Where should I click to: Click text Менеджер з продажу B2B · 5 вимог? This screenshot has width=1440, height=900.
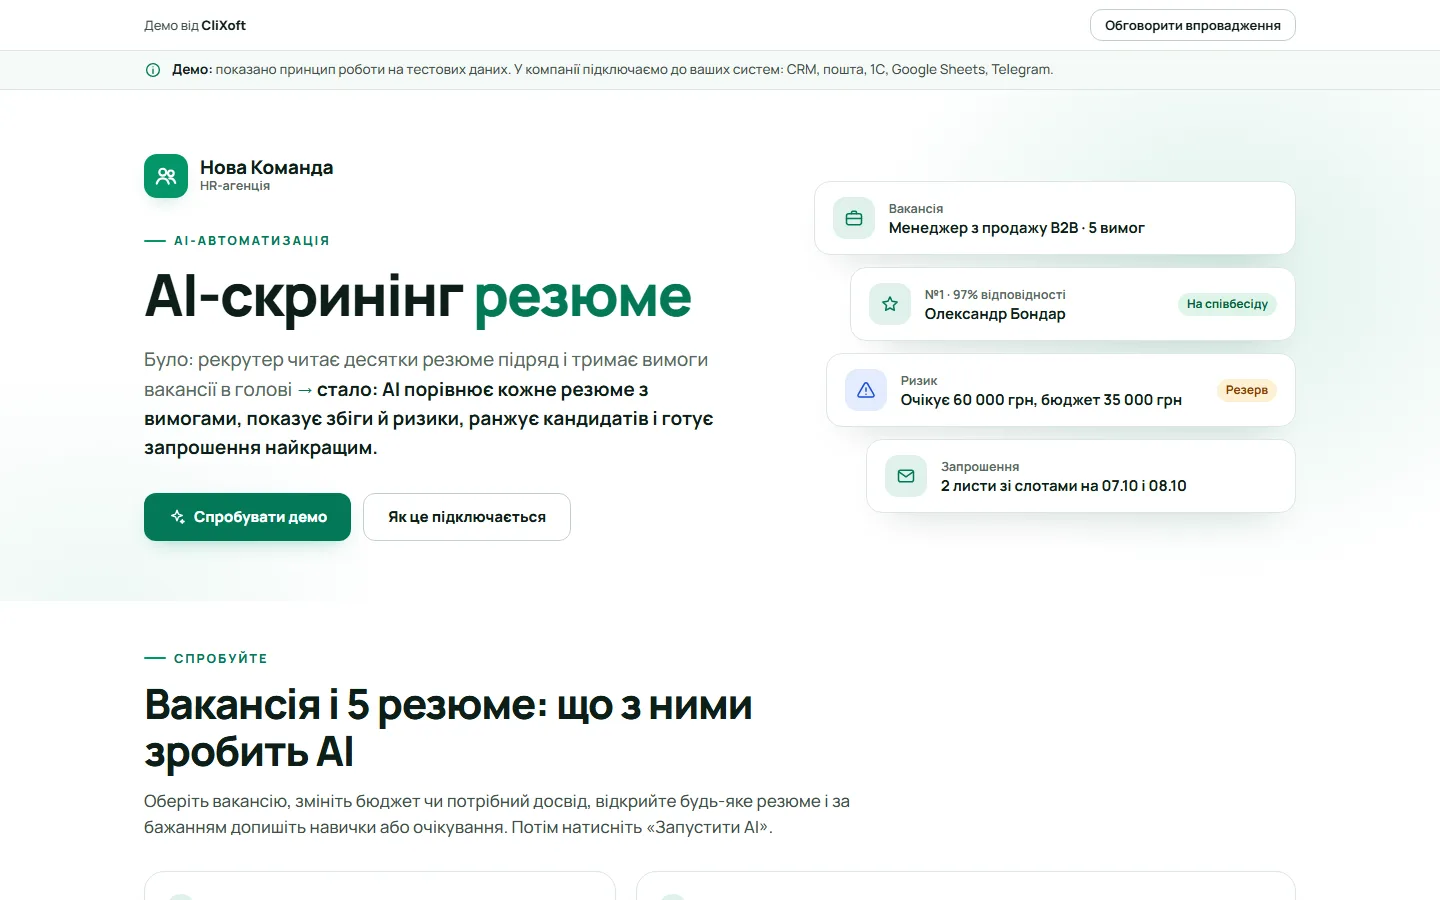1017,228
